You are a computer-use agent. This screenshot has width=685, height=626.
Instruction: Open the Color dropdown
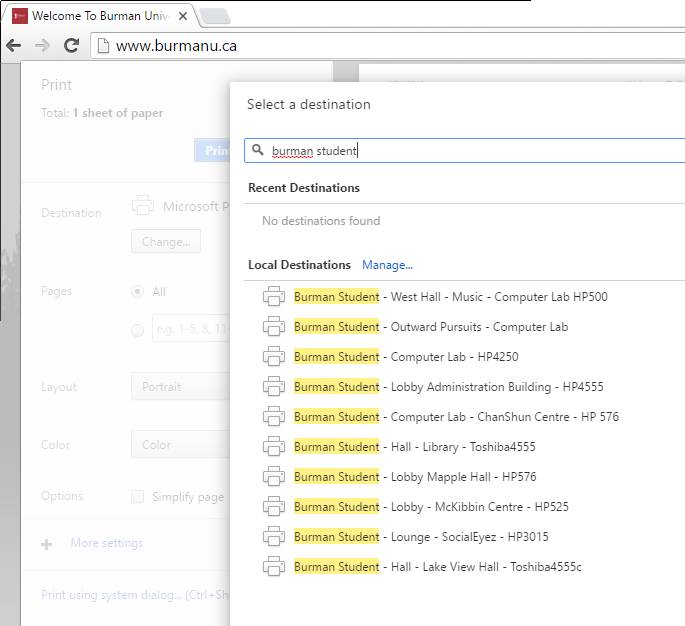point(180,445)
